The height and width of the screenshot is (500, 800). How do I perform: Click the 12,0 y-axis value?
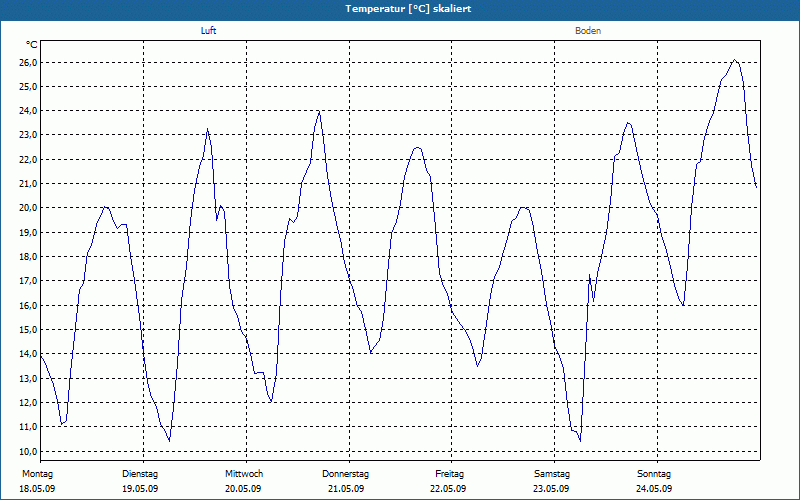pyautogui.click(x=28, y=403)
